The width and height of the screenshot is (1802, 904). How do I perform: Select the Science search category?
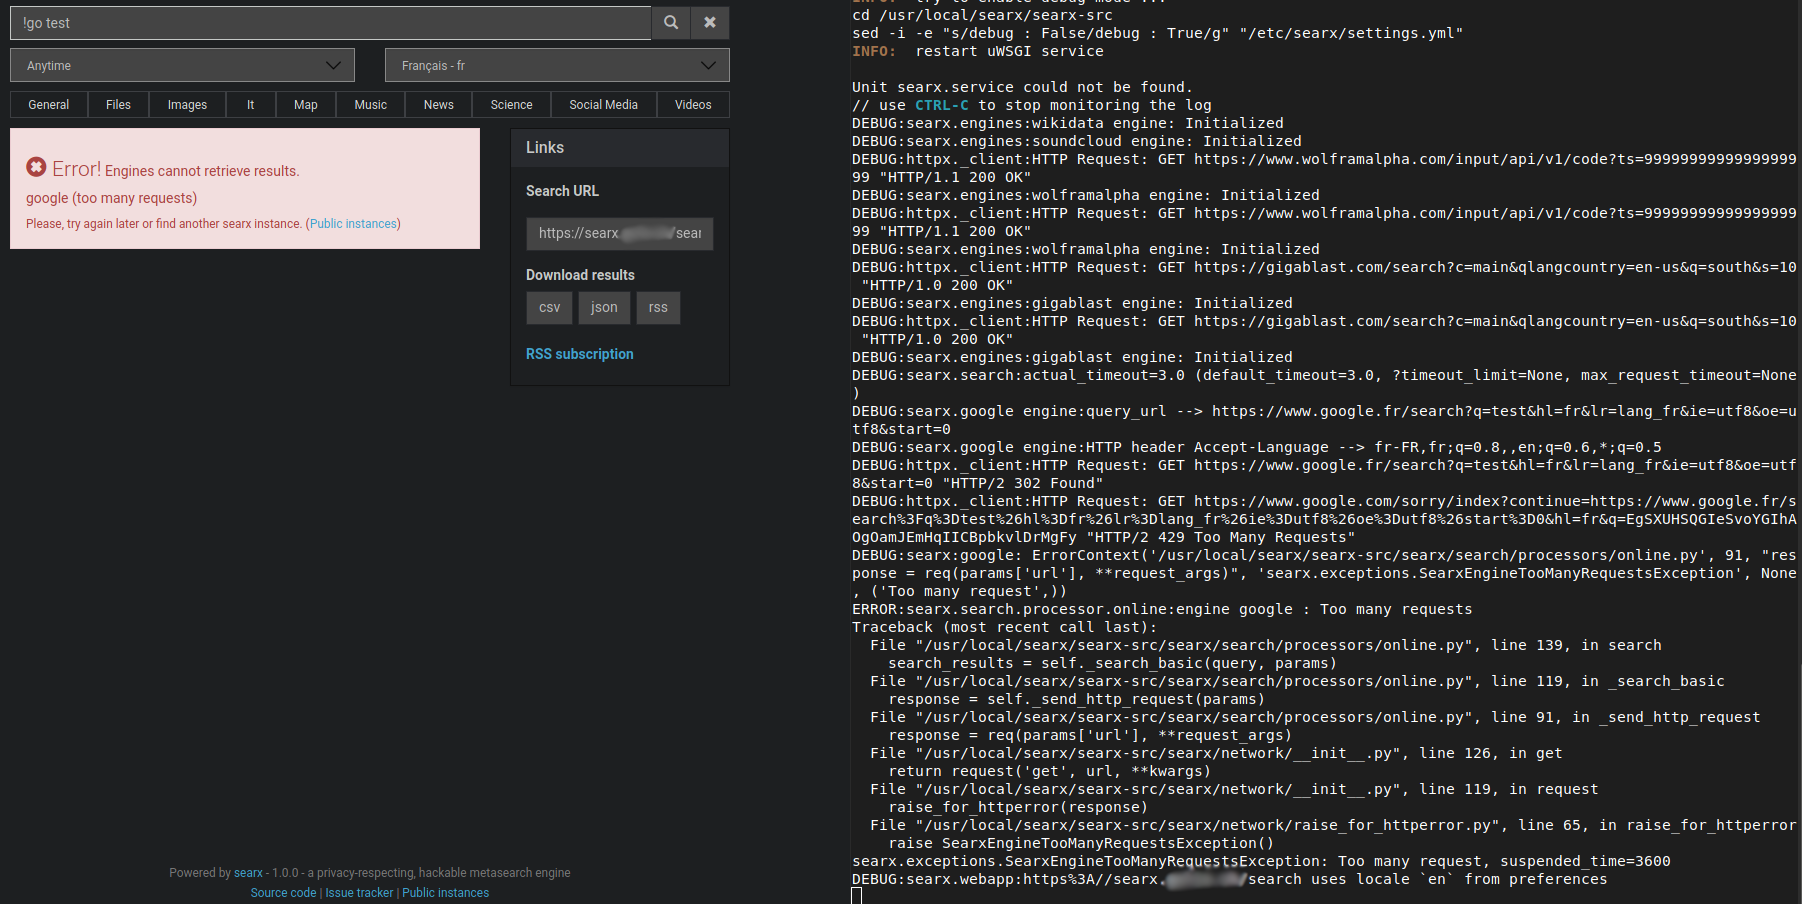(x=510, y=104)
